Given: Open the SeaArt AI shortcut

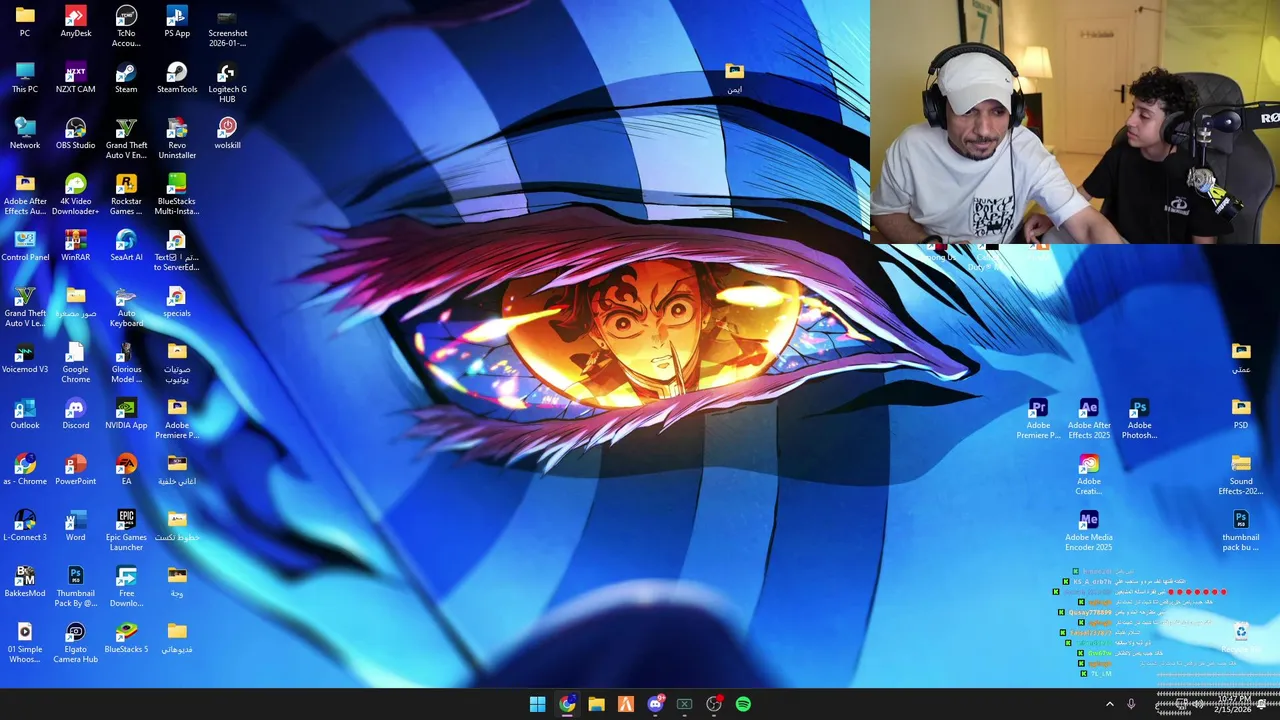Looking at the screenshot, I should click(x=126, y=246).
